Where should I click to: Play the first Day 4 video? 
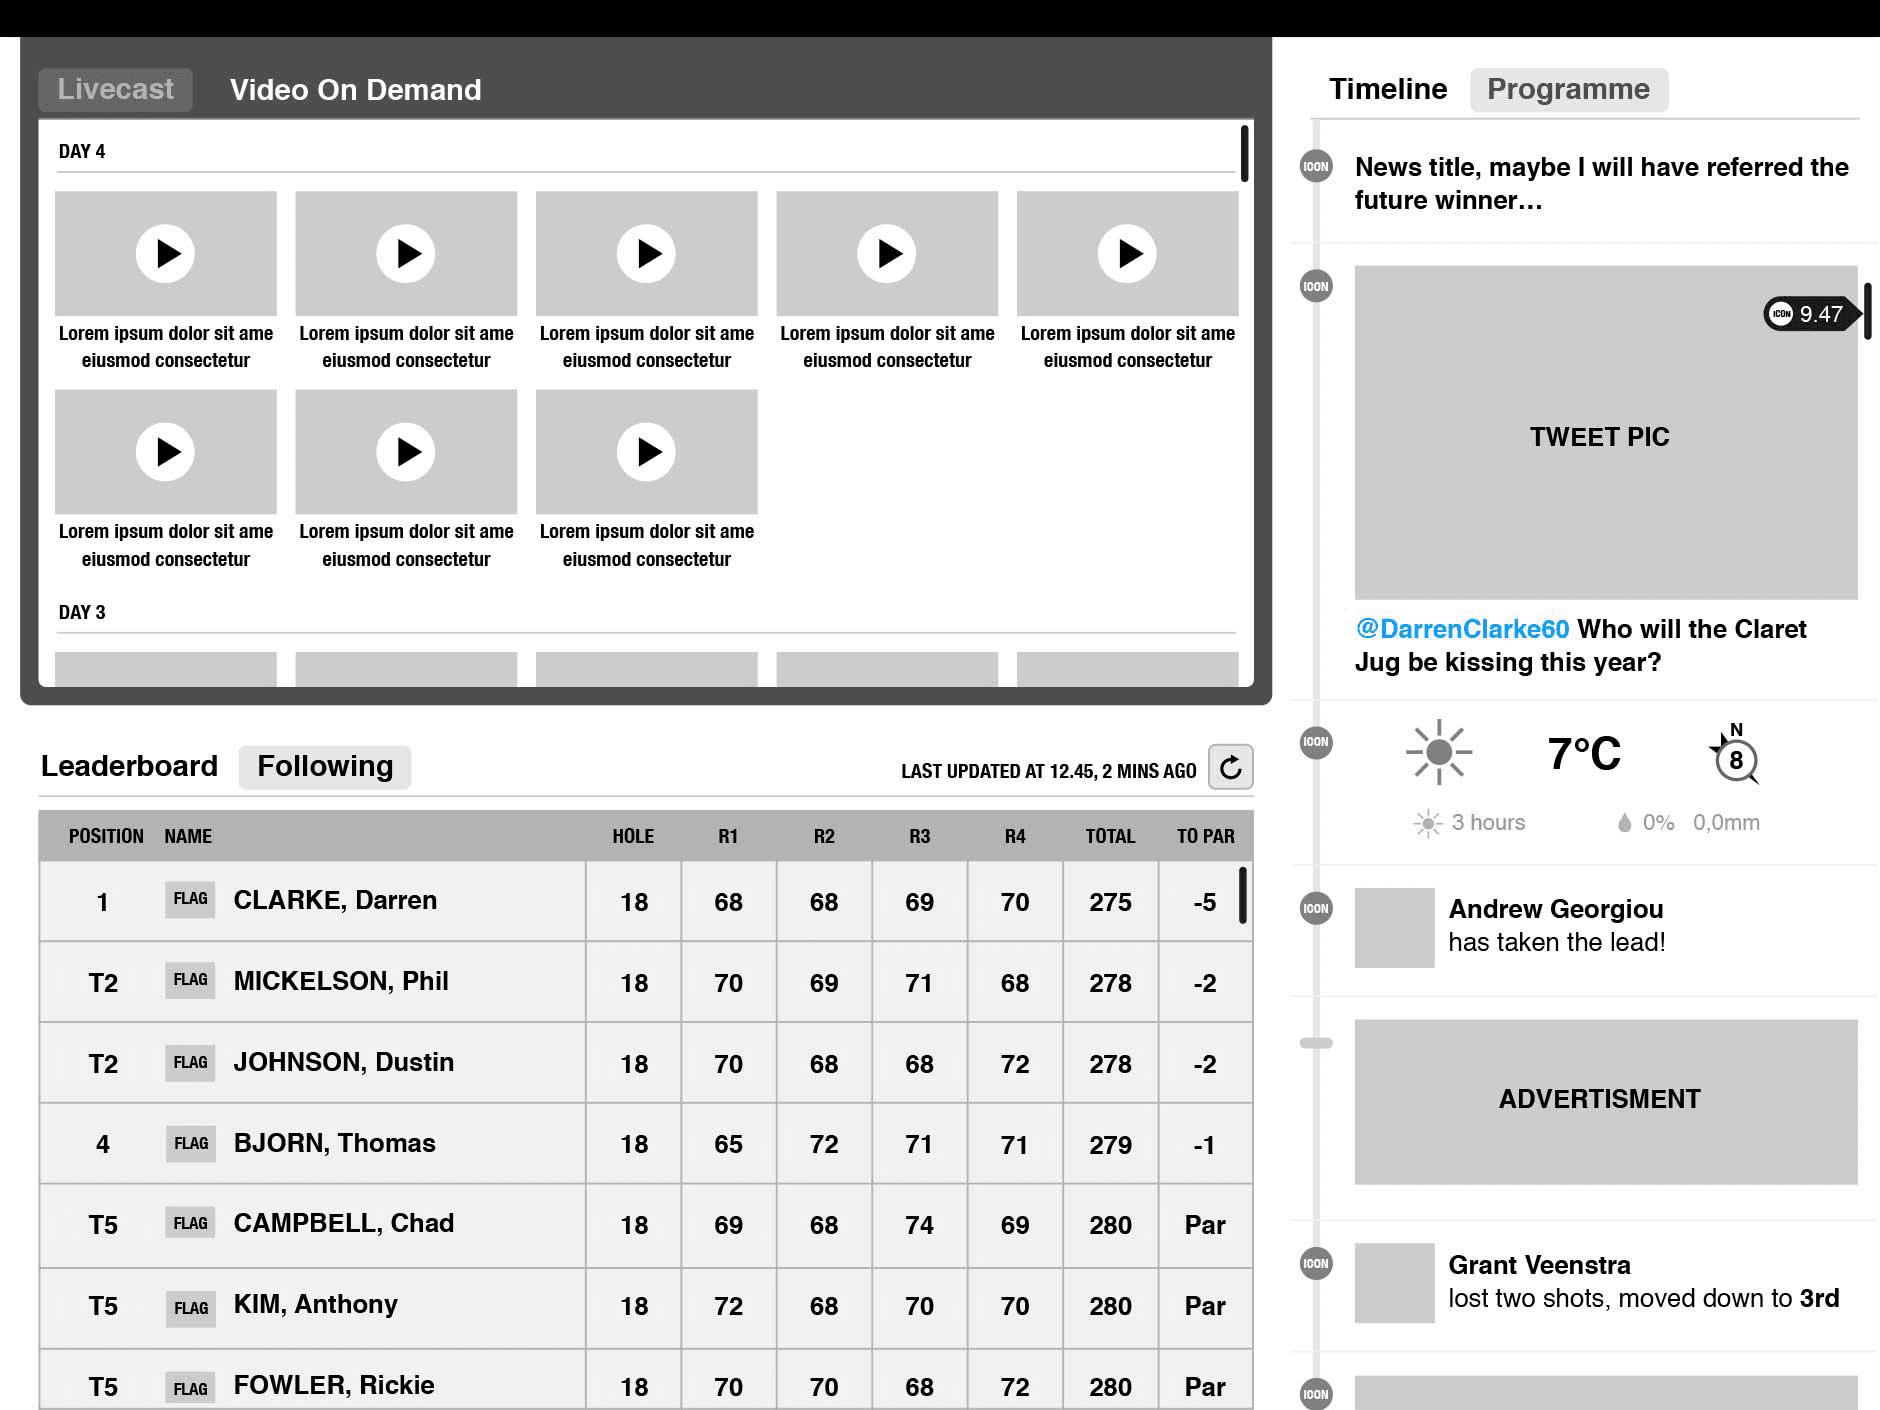pyautogui.click(x=166, y=253)
